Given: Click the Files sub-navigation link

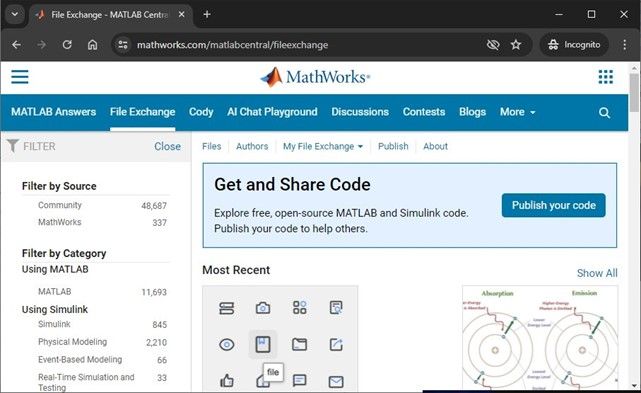Looking at the screenshot, I should pyautogui.click(x=211, y=146).
